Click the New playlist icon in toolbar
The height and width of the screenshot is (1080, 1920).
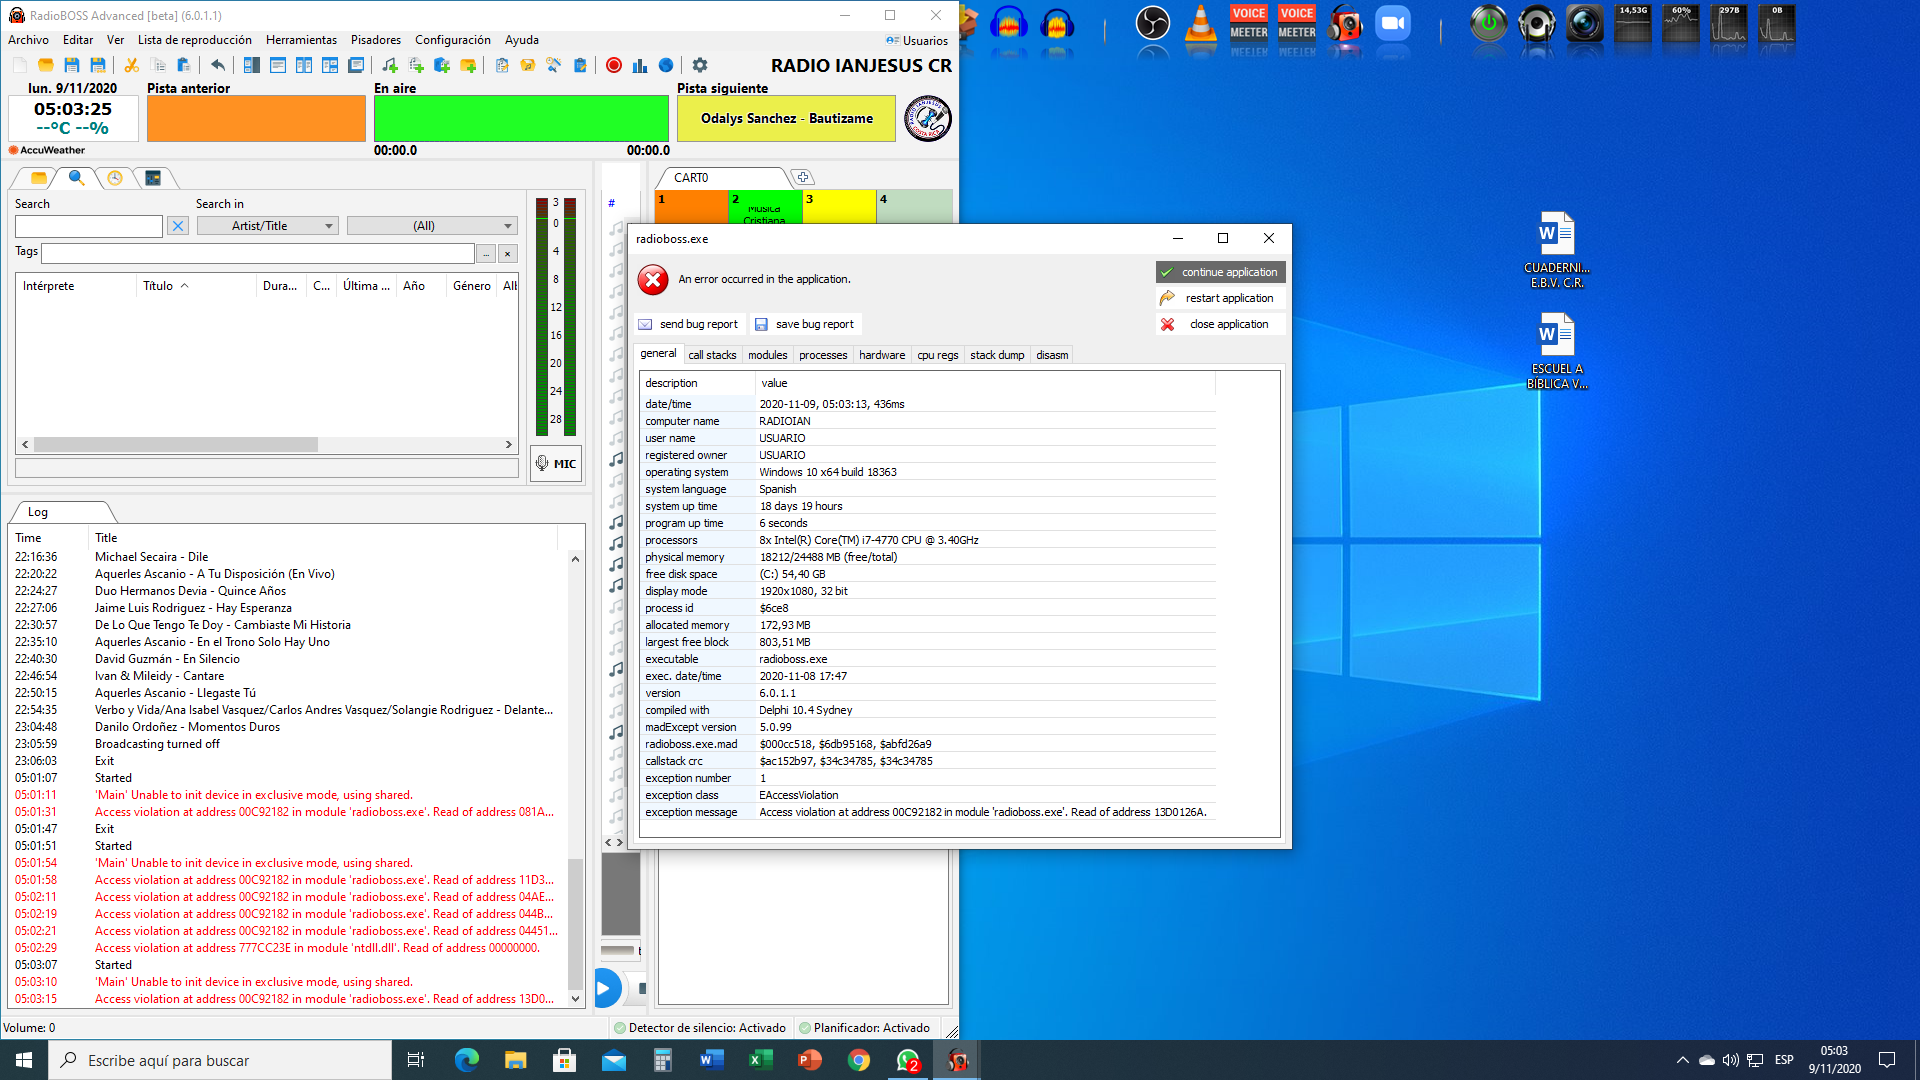19,65
